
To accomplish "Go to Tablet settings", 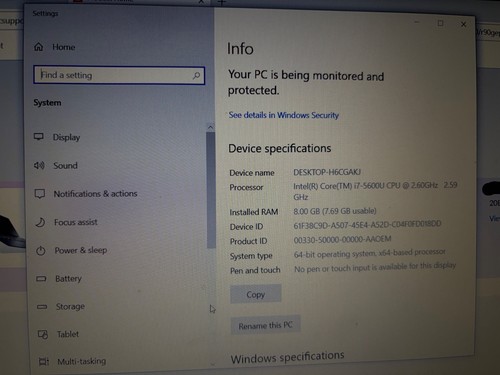I will [x=68, y=334].
